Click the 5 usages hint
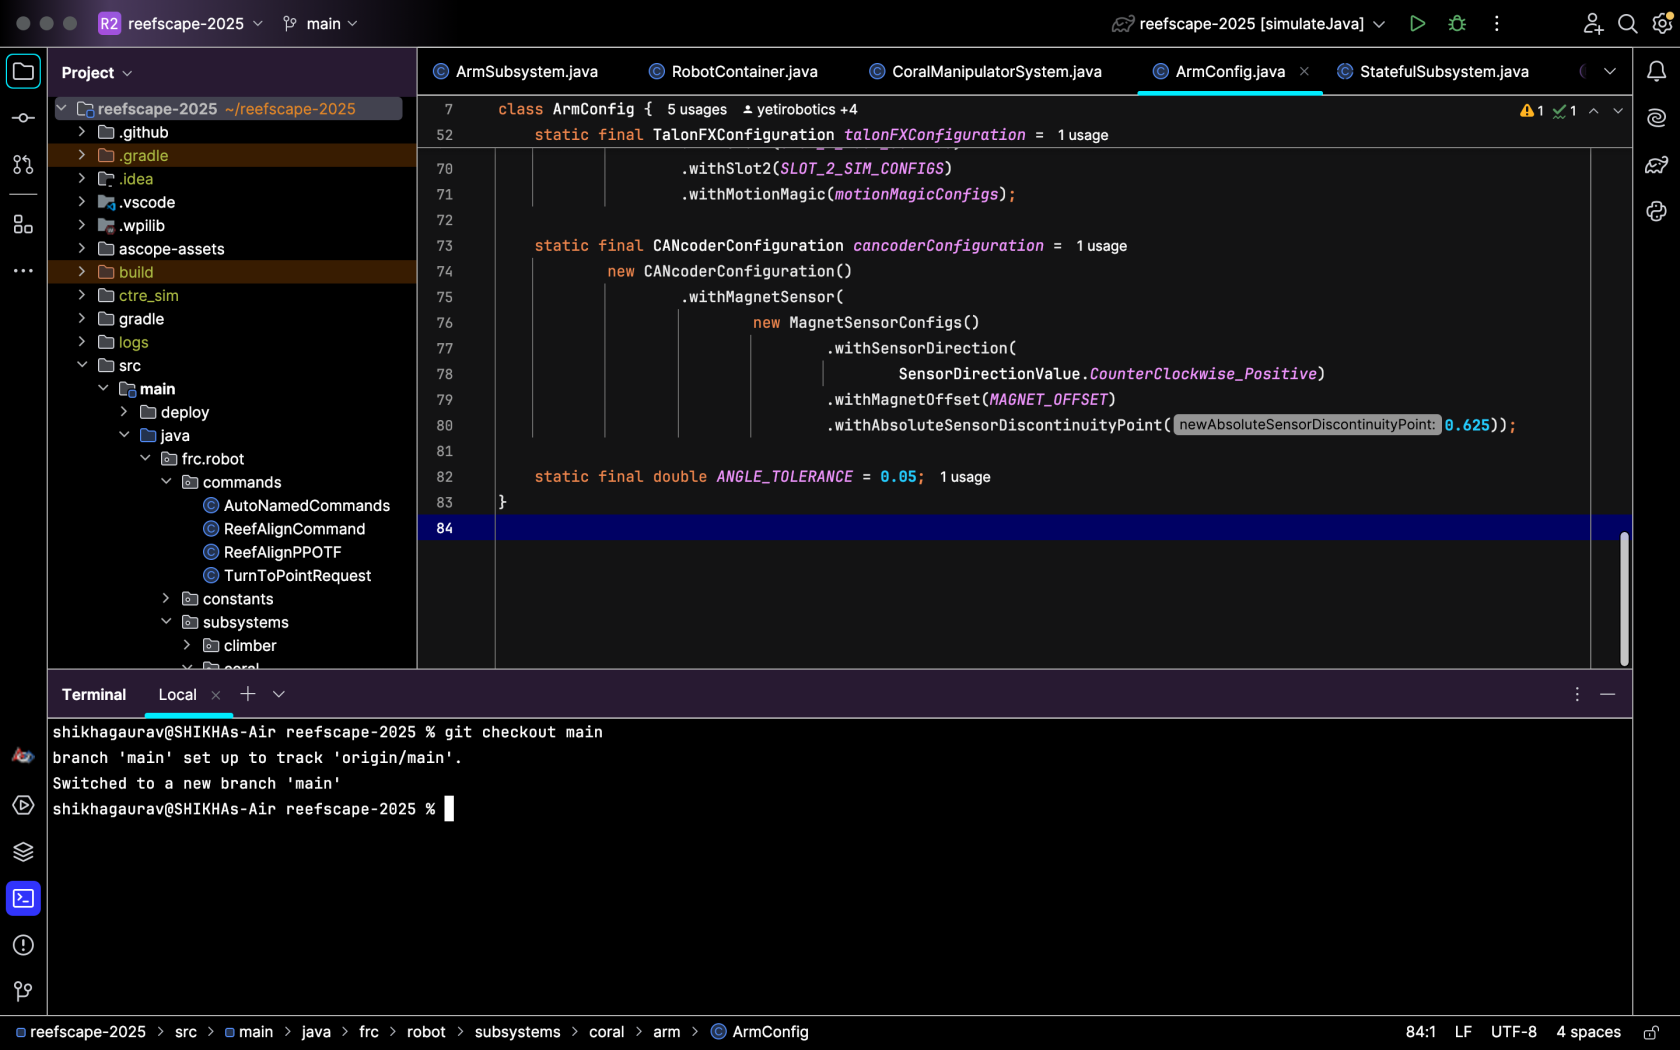 coord(697,110)
